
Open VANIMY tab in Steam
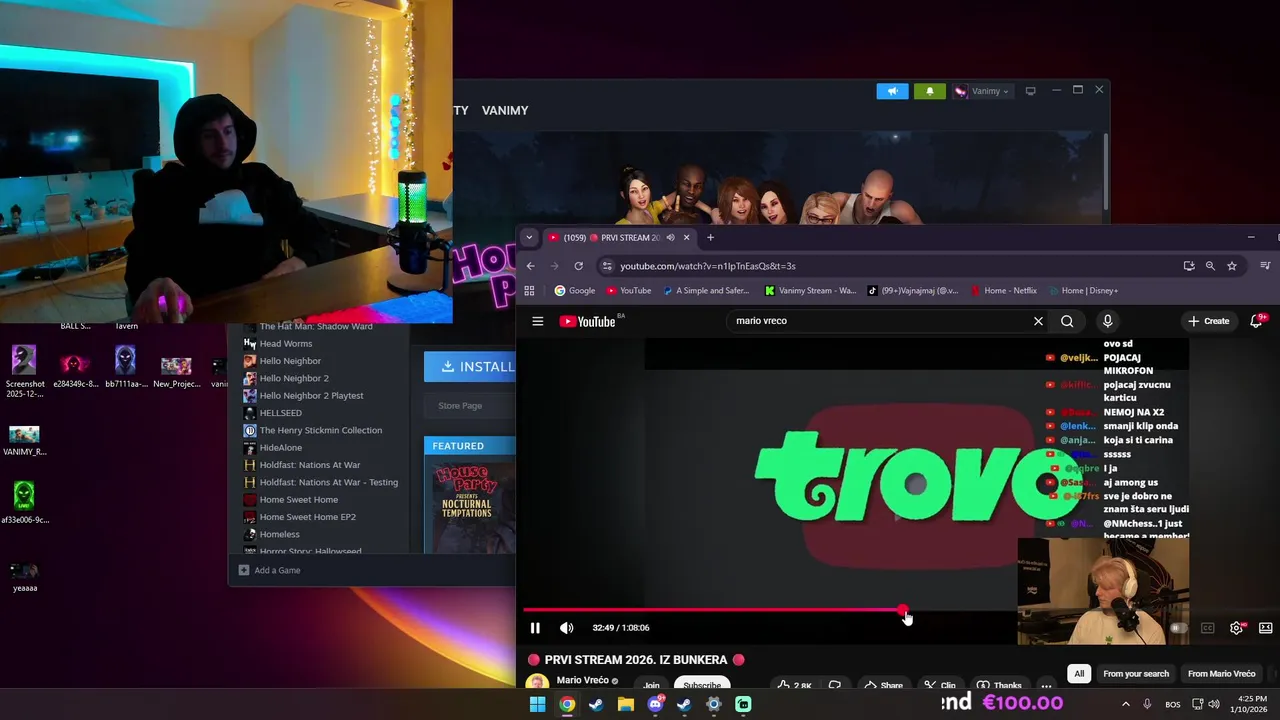tap(505, 110)
